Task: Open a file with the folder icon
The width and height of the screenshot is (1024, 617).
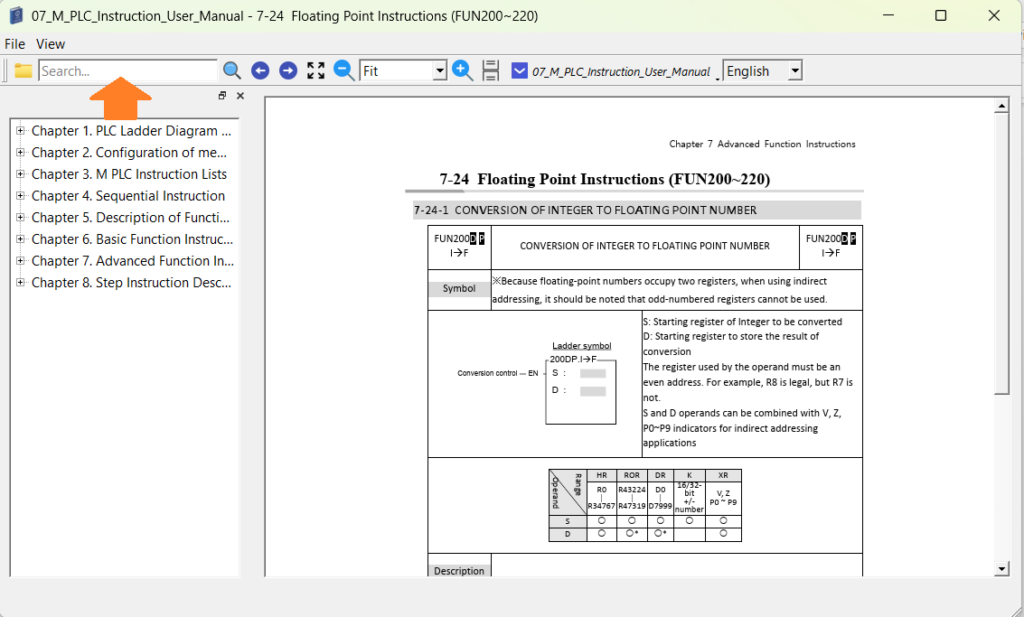Action: (x=24, y=71)
